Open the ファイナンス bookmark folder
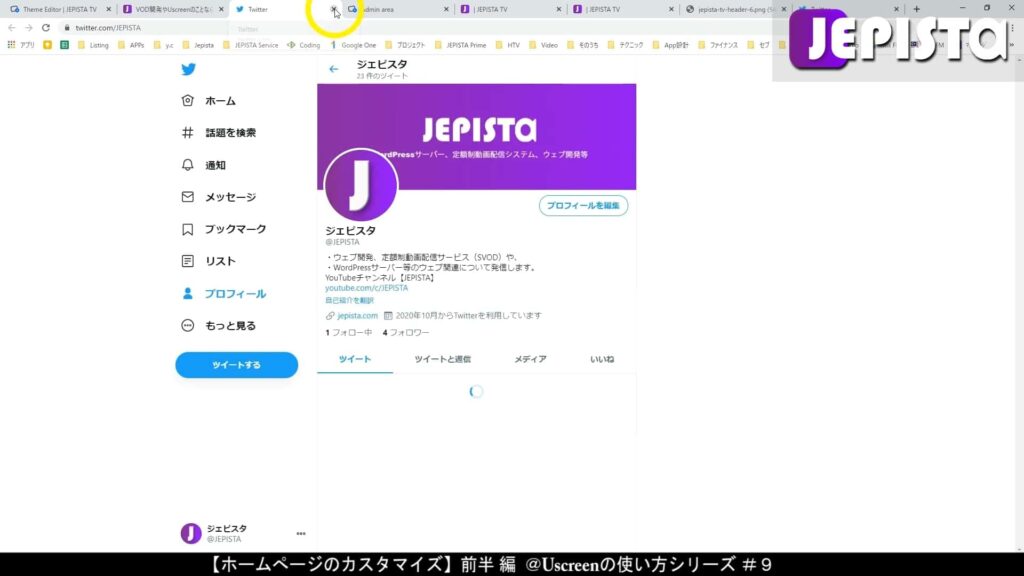Screen dimensions: 1024x576 [718, 45]
